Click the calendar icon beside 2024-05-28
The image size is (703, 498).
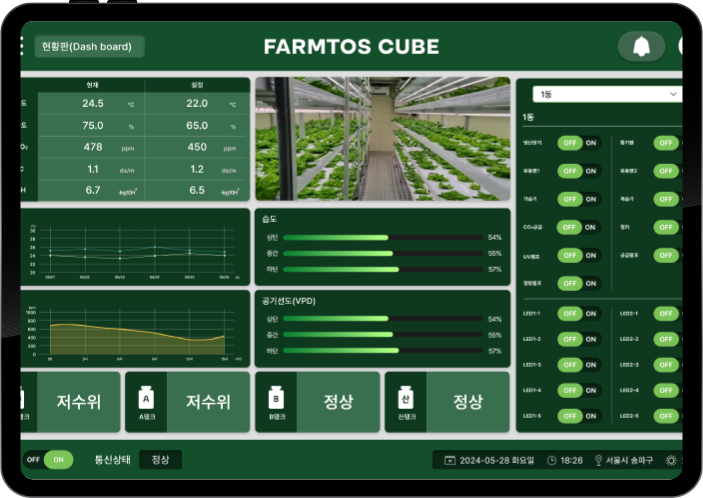click(x=450, y=460)
